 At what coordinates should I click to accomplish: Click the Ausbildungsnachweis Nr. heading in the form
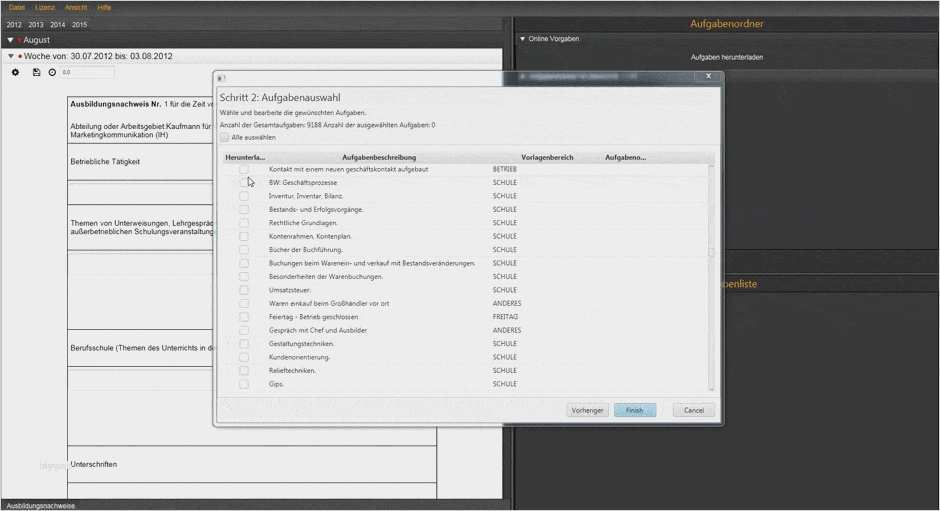[116, 104]
